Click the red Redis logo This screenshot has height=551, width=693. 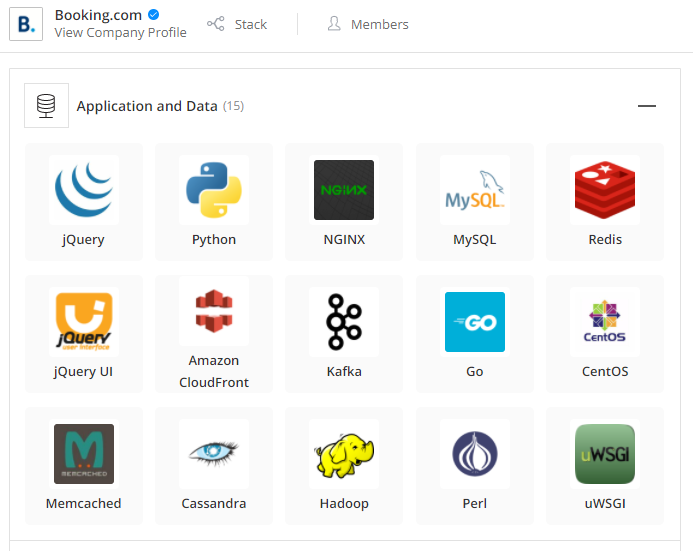(x=605, y=190)
